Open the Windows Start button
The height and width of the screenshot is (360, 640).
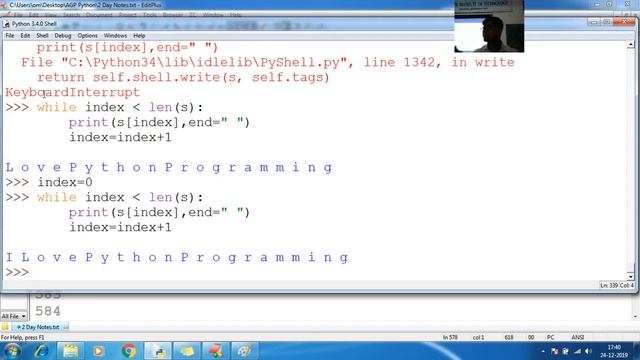pyautogui.click(x=12, y=351)
